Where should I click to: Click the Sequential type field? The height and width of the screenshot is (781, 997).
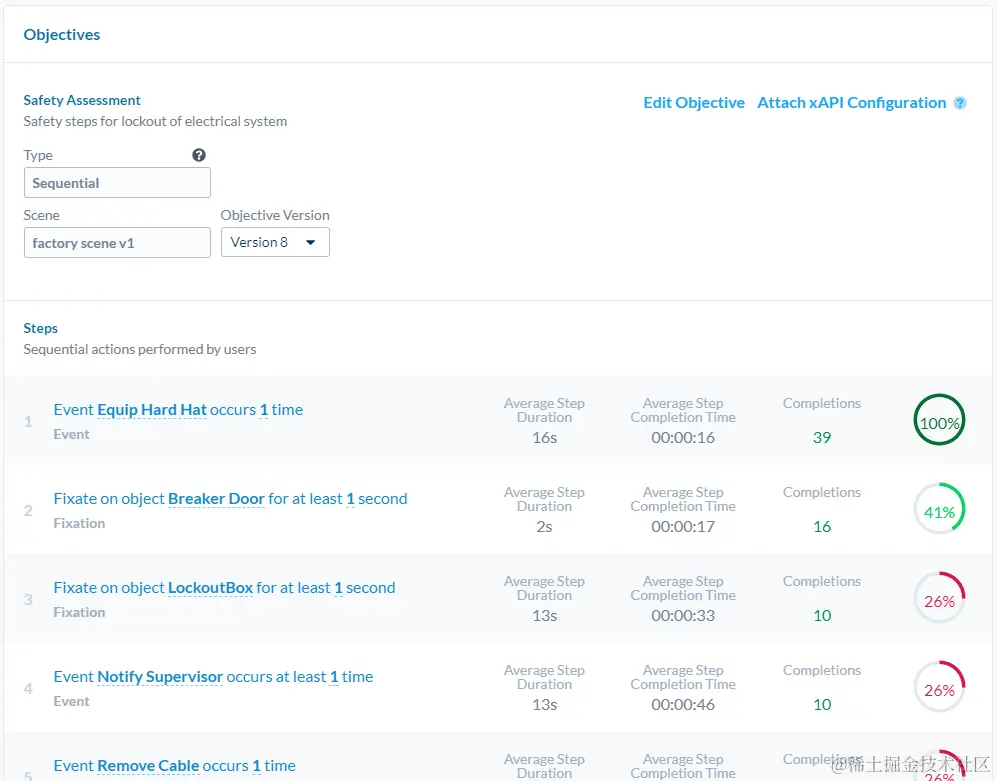tap(117, 183)
